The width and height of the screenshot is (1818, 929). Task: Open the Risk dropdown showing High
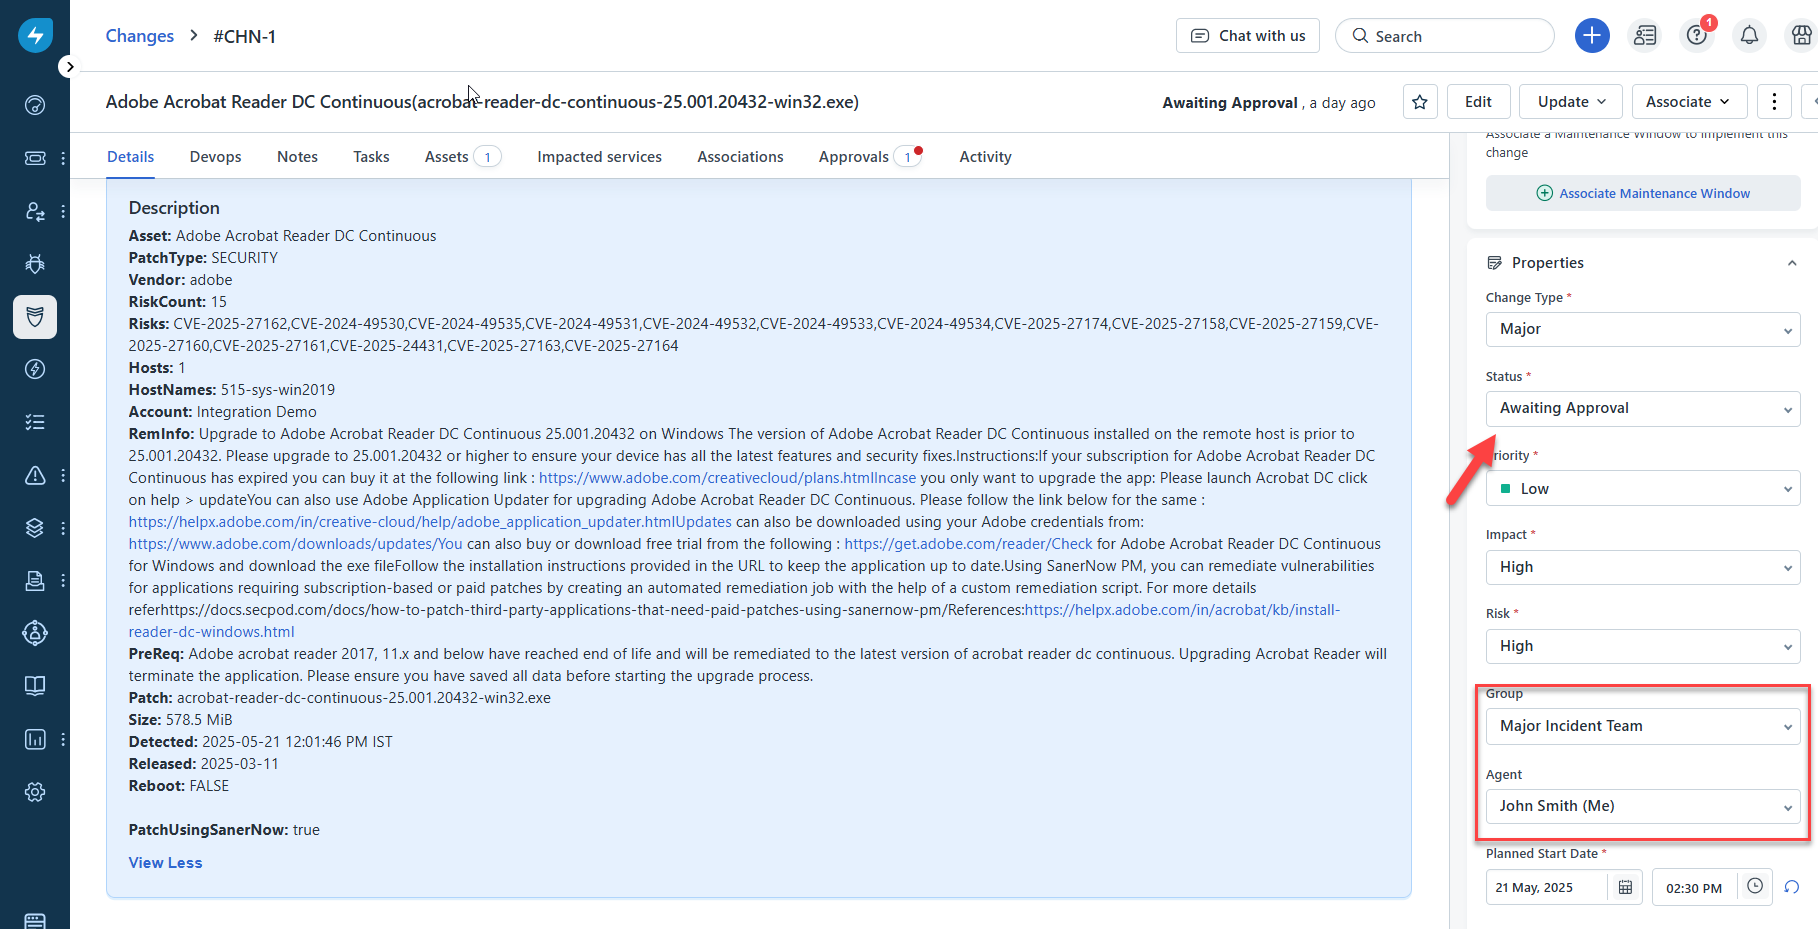pyautogui.click(x=1643, y=646)
